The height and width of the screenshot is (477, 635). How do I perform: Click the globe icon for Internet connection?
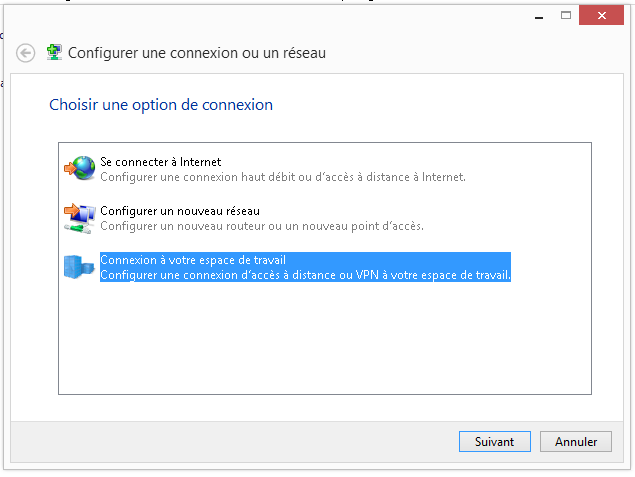coord(80,168)
